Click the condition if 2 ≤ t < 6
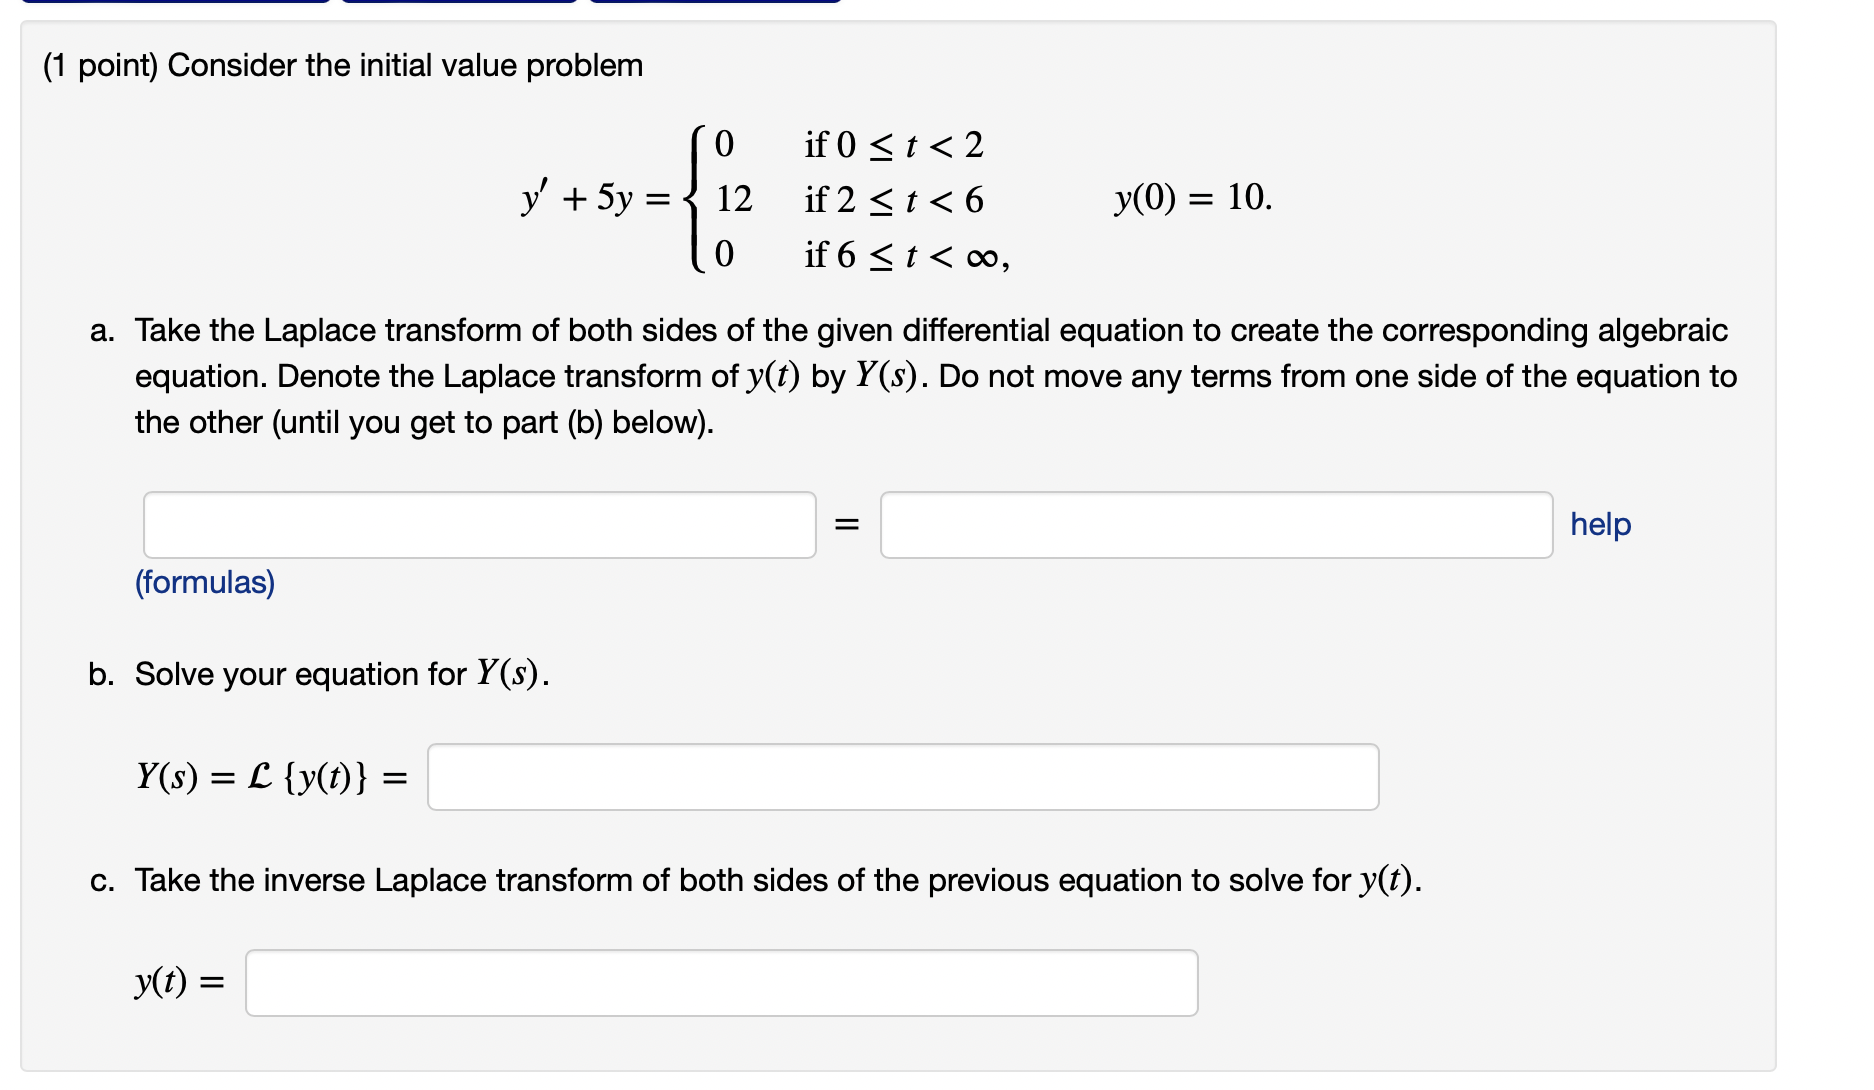1874x1090 pixels. [x=893, y=203]
